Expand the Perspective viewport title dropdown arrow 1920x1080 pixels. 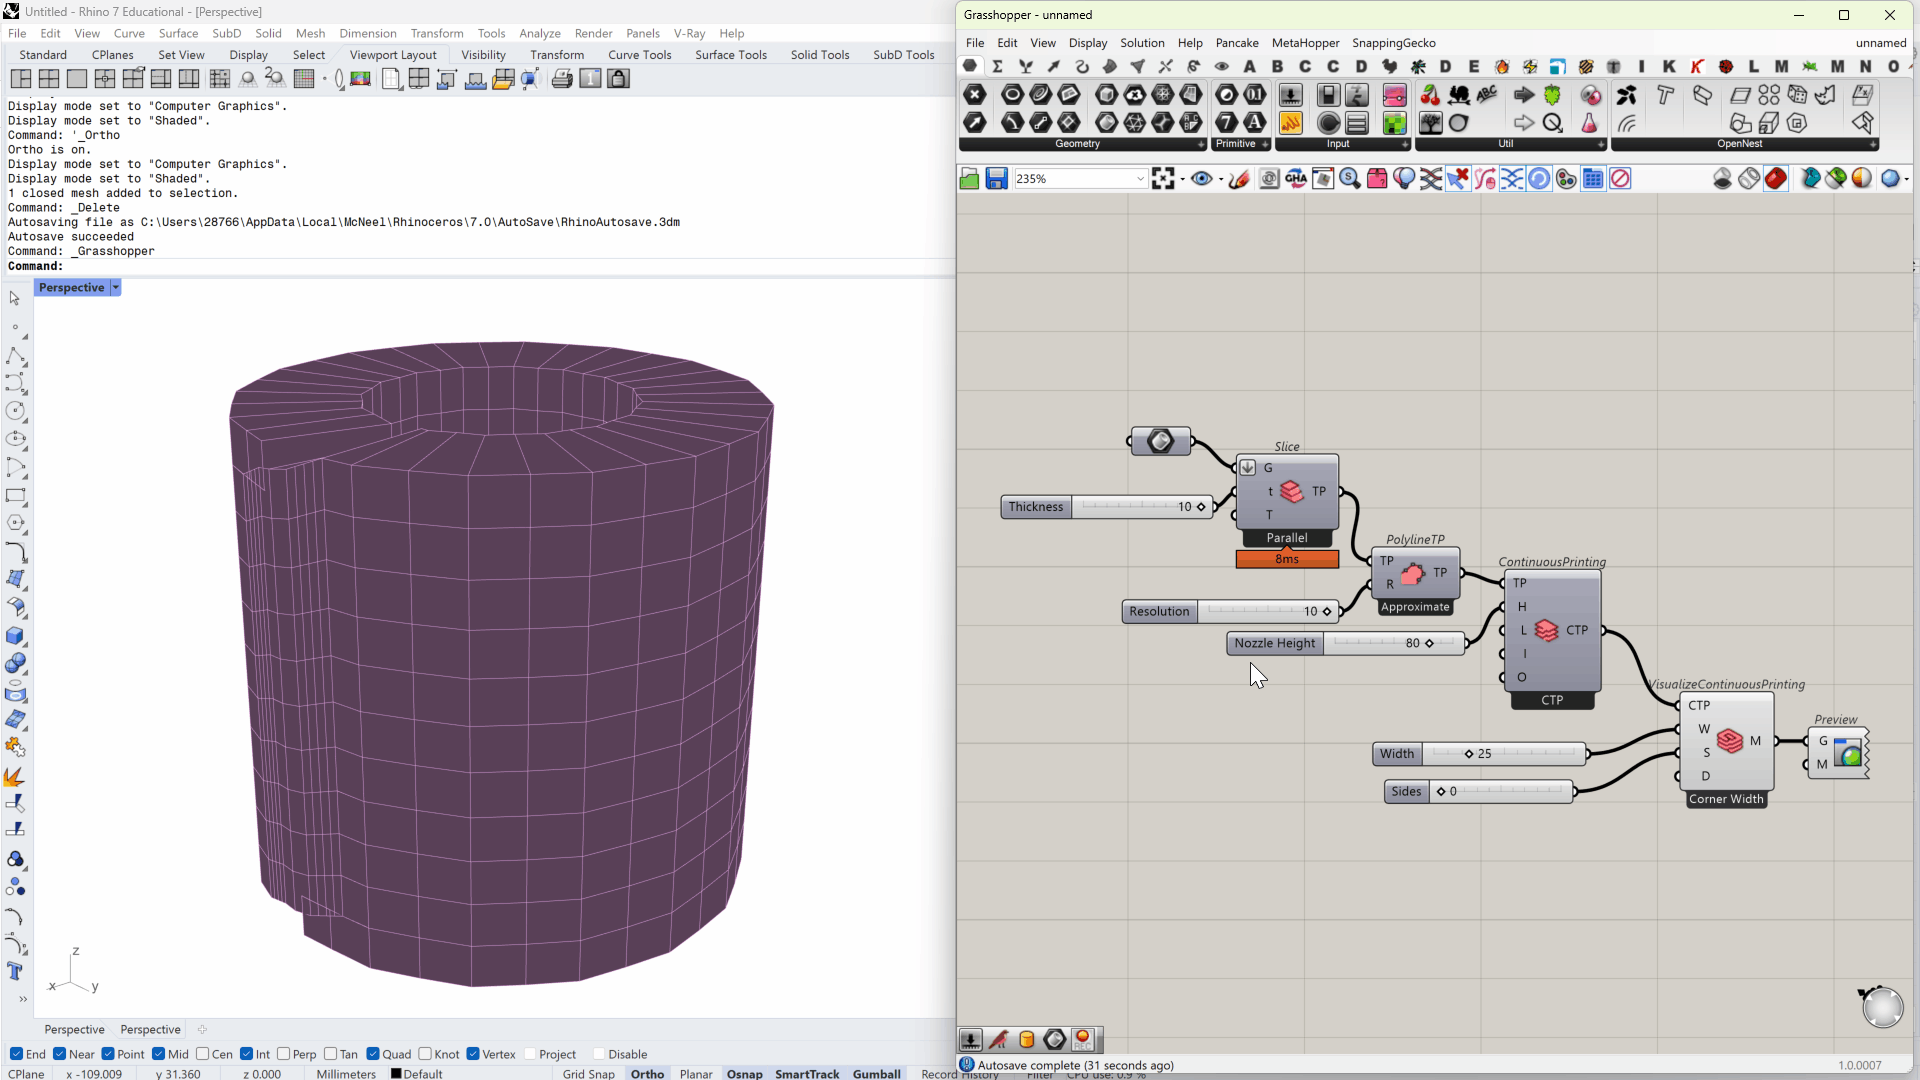[x=116, y=288]
